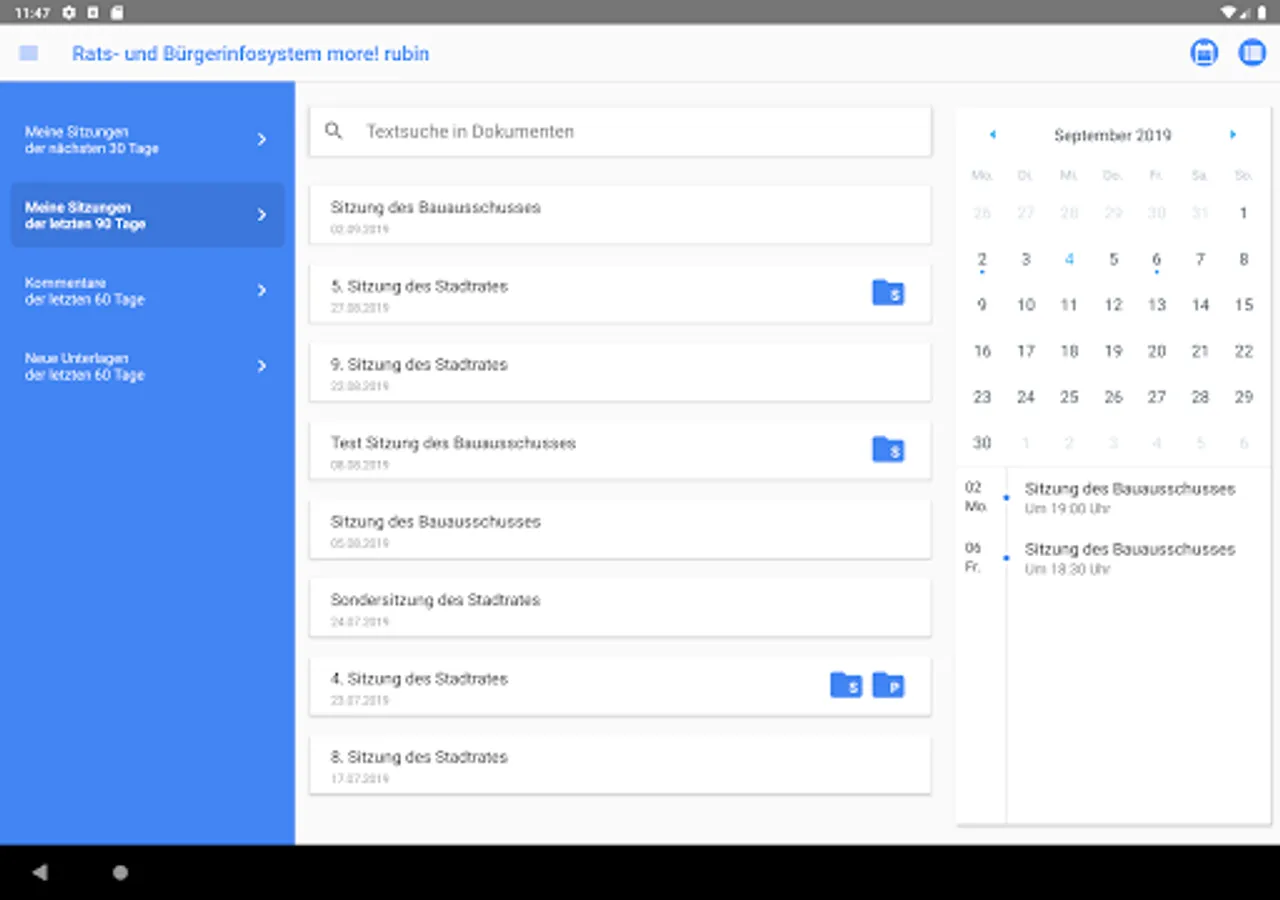
Task: Go to previous month in calendar
Action: point(993,135)
